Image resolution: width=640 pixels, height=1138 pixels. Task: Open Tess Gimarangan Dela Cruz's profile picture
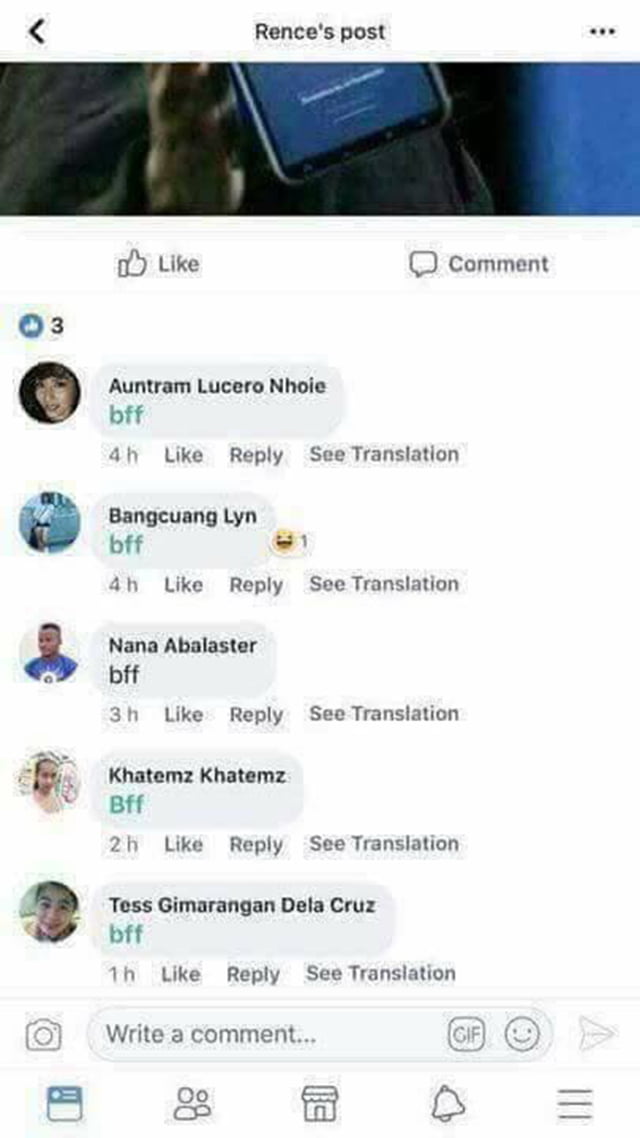49,912
